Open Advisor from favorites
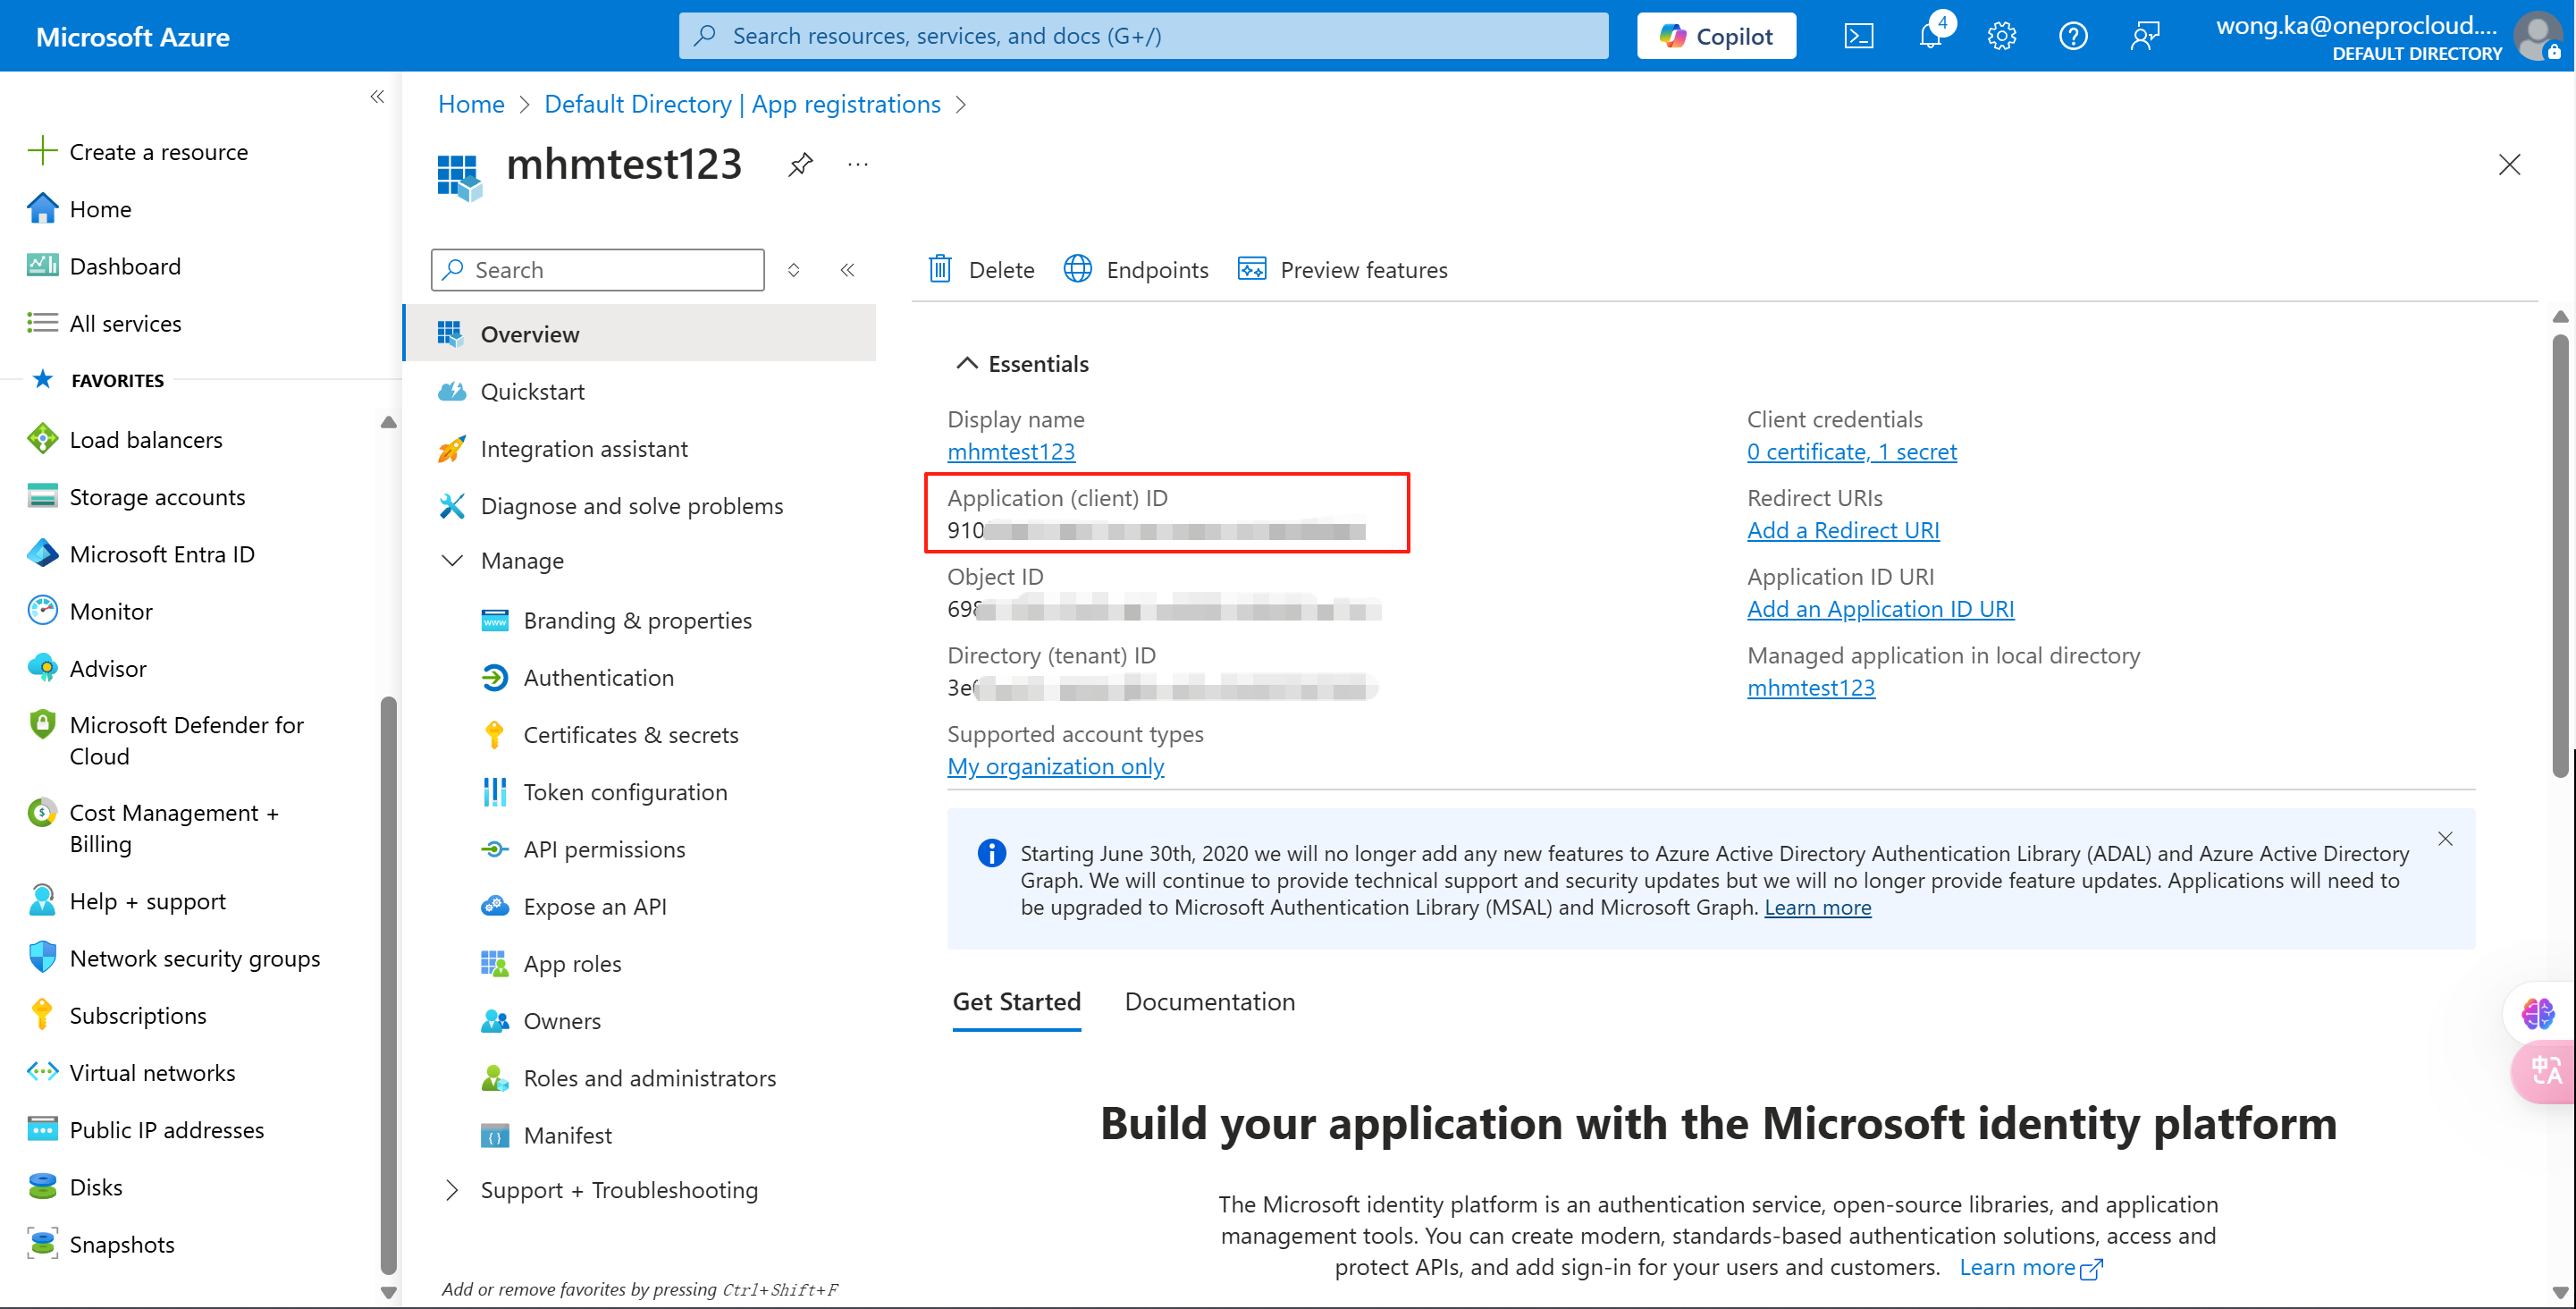The width and height of the screenshot is (2576, 1309). [x=87, y=668]
